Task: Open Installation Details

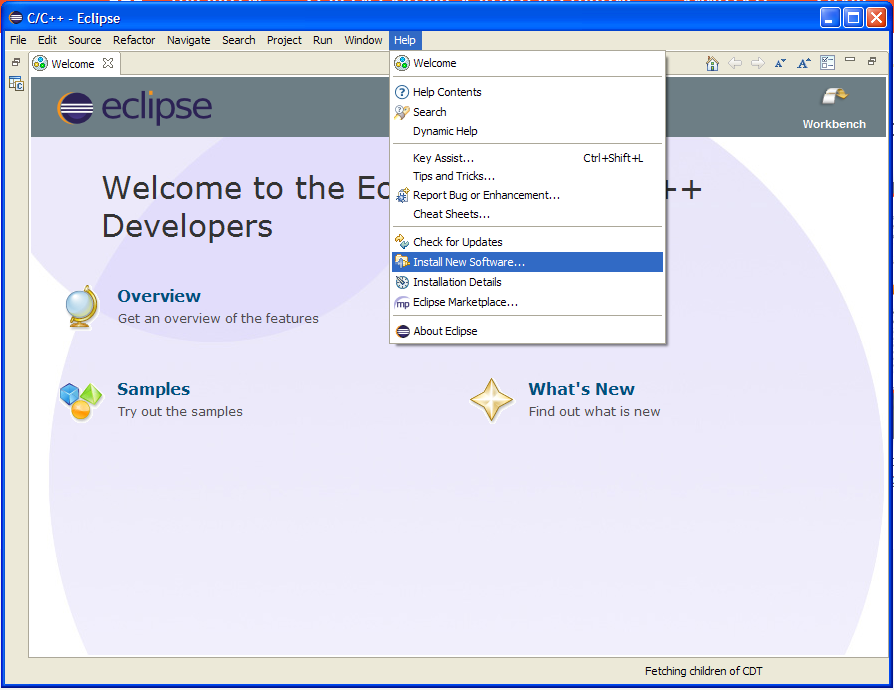Action: pos(527,282)
